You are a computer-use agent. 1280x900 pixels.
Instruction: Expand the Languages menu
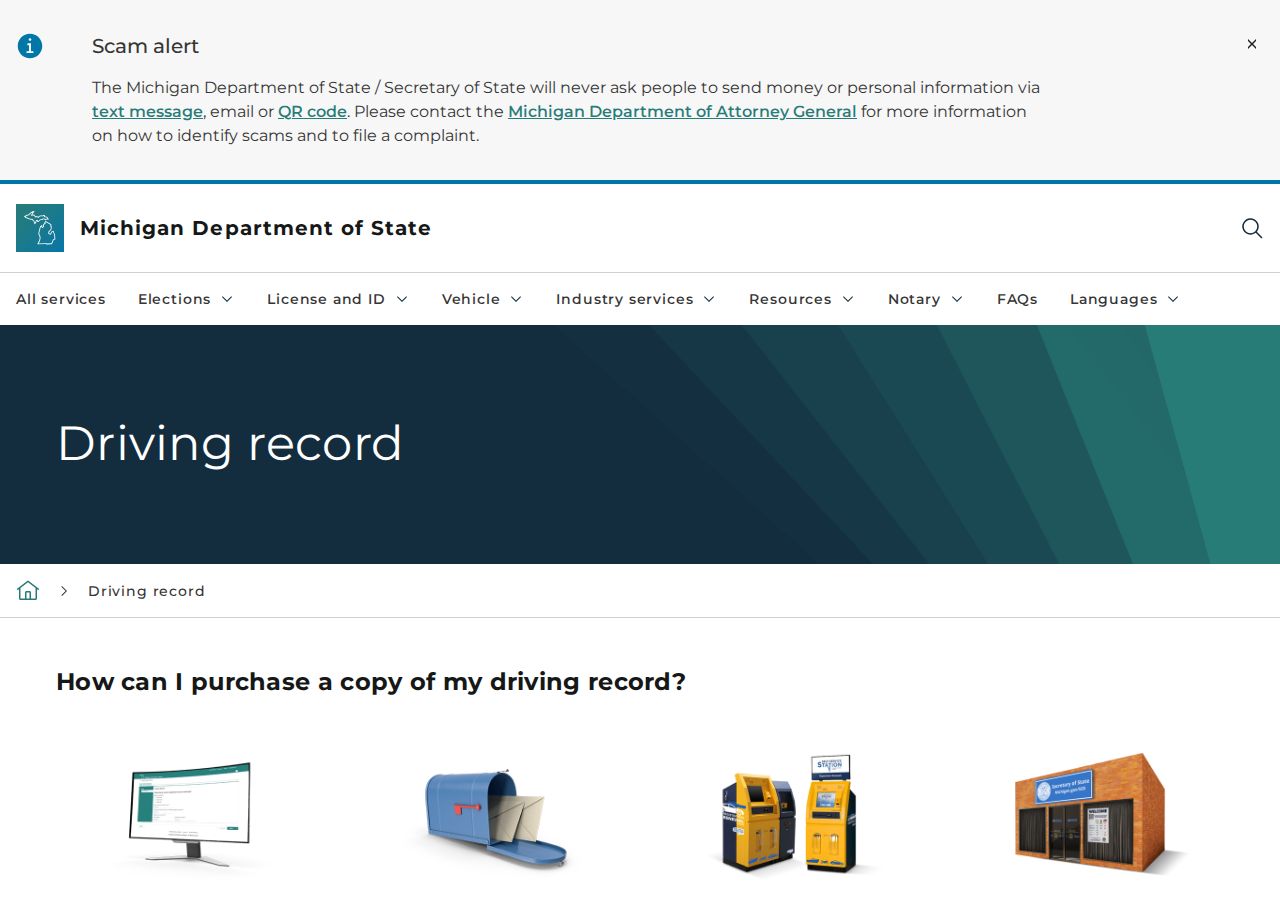tap(1125, 299)
